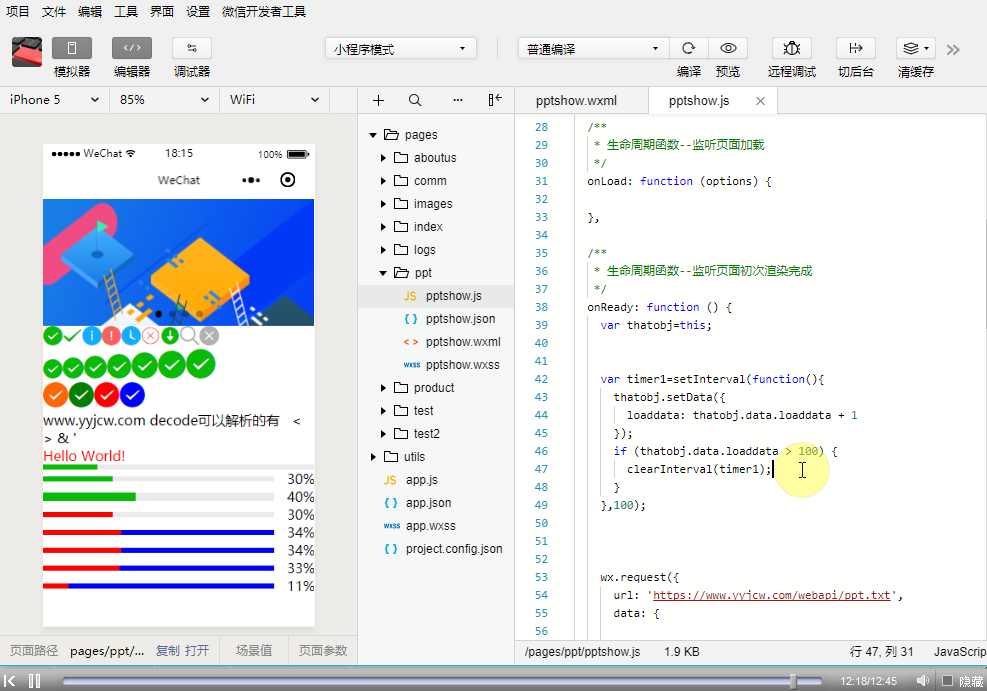Open remote debug (远程调试) bug icon
This screenshot has height=691, width=987.
(x=791, y=48)
